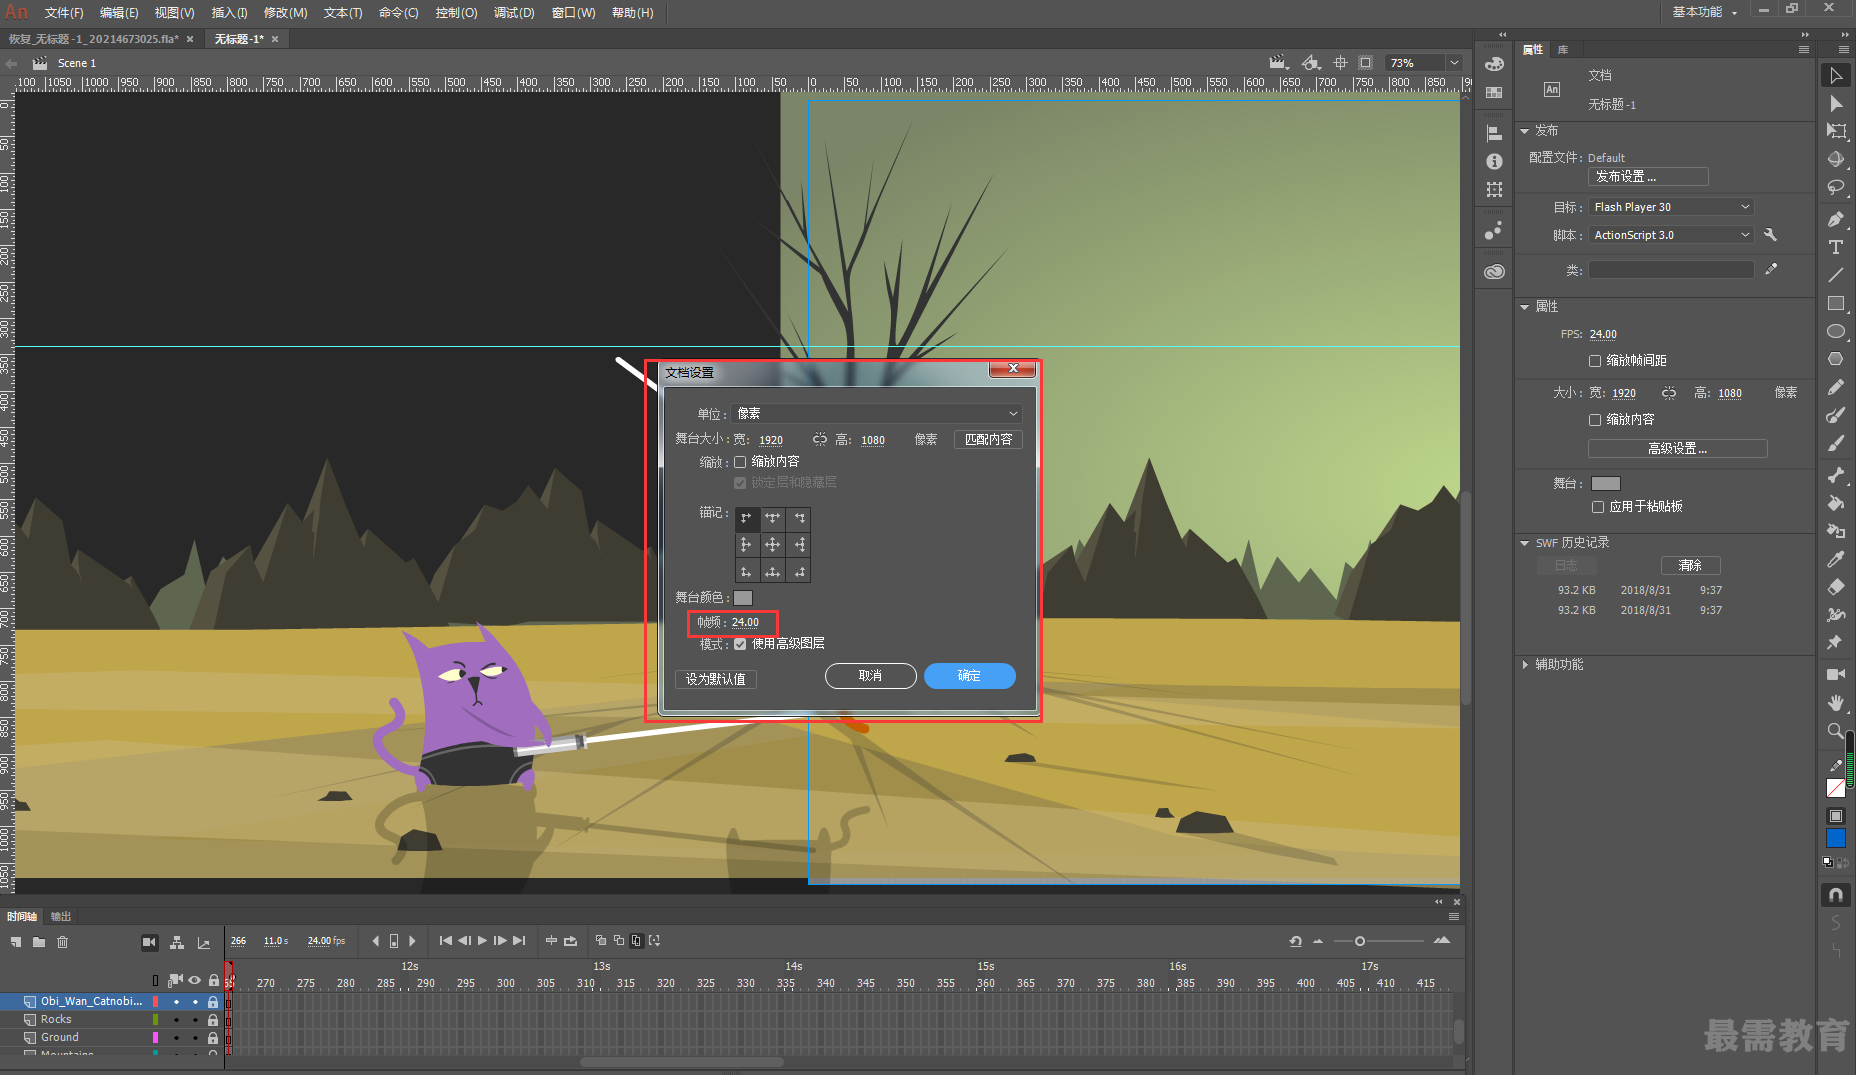
Task: Open Advanced Settings button in Properties
Action: (1678, 449)
